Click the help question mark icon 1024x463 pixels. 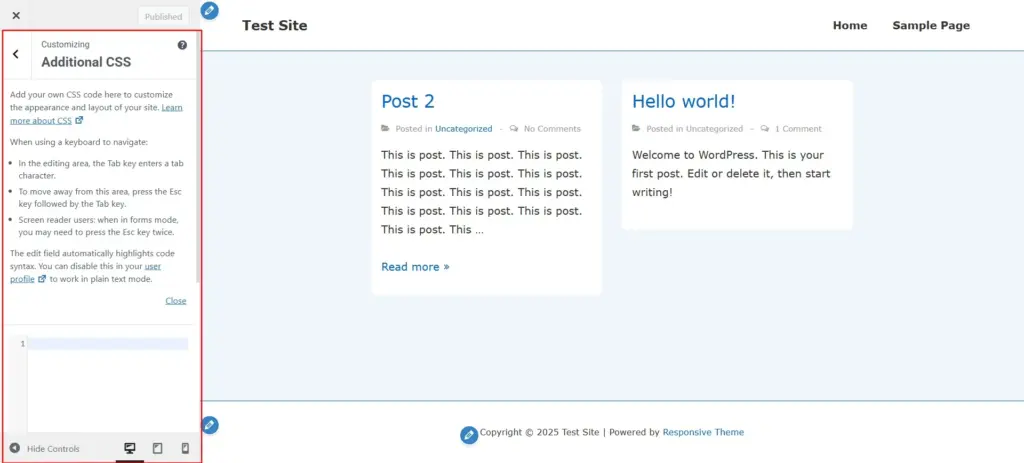coord(182,45)
